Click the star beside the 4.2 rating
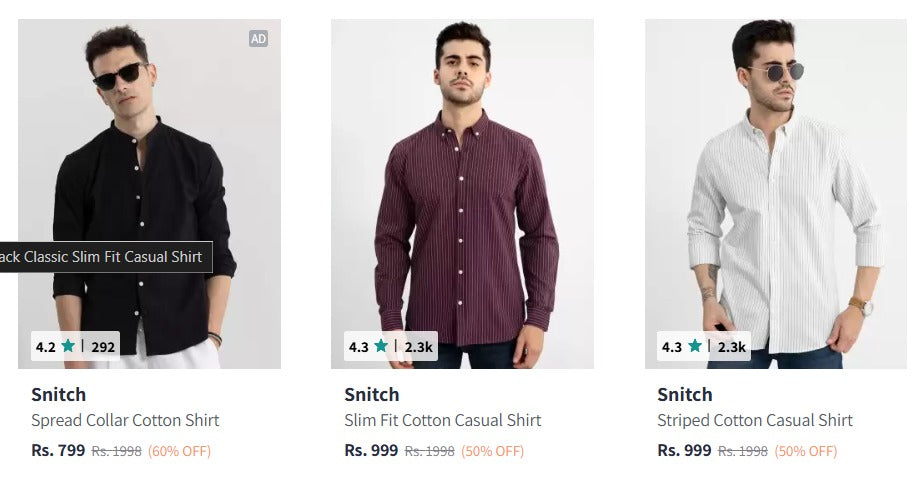922x482 pixels. click(x=68, y=347)
